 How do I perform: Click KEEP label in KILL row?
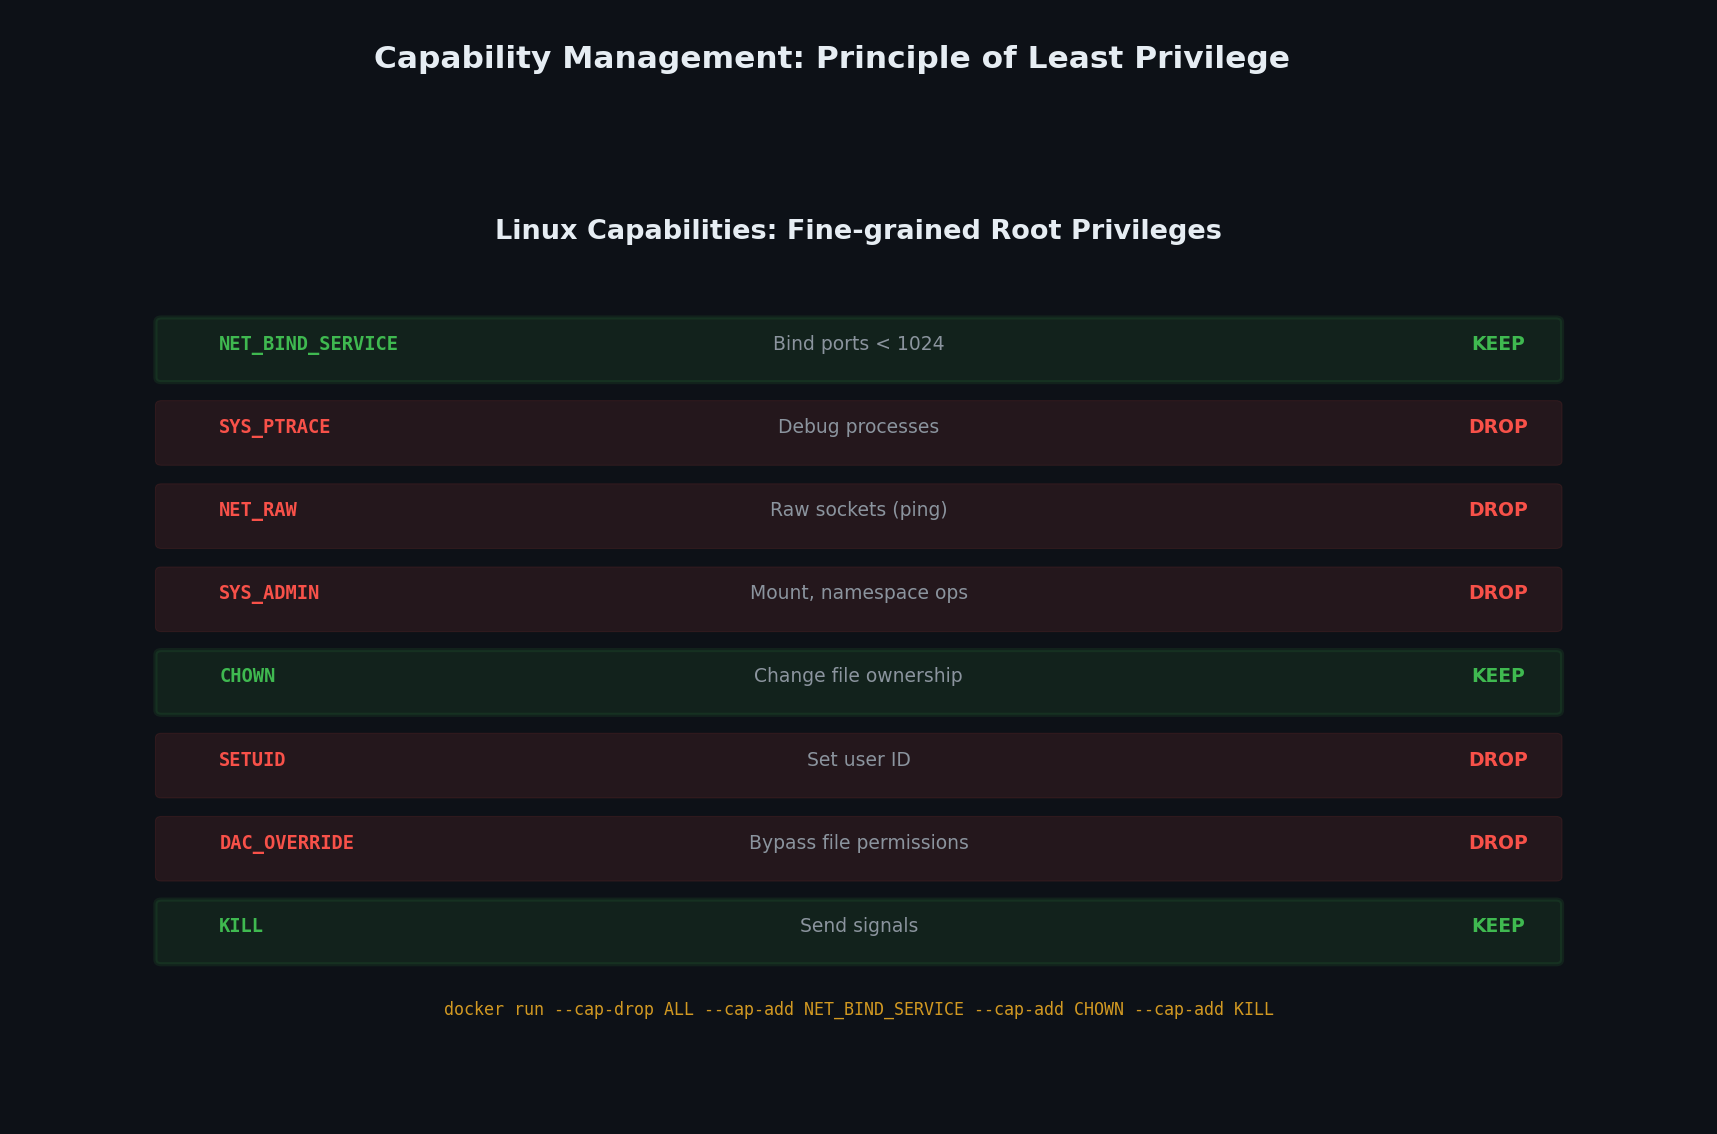click(1498, 926)
